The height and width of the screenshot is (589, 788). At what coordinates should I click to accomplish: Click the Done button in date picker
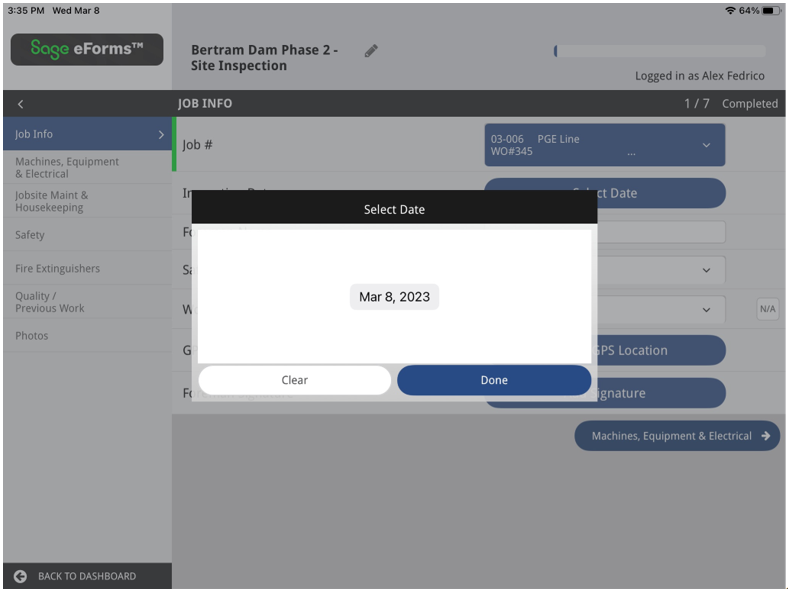pyautogui.click(x=494, y=380)
